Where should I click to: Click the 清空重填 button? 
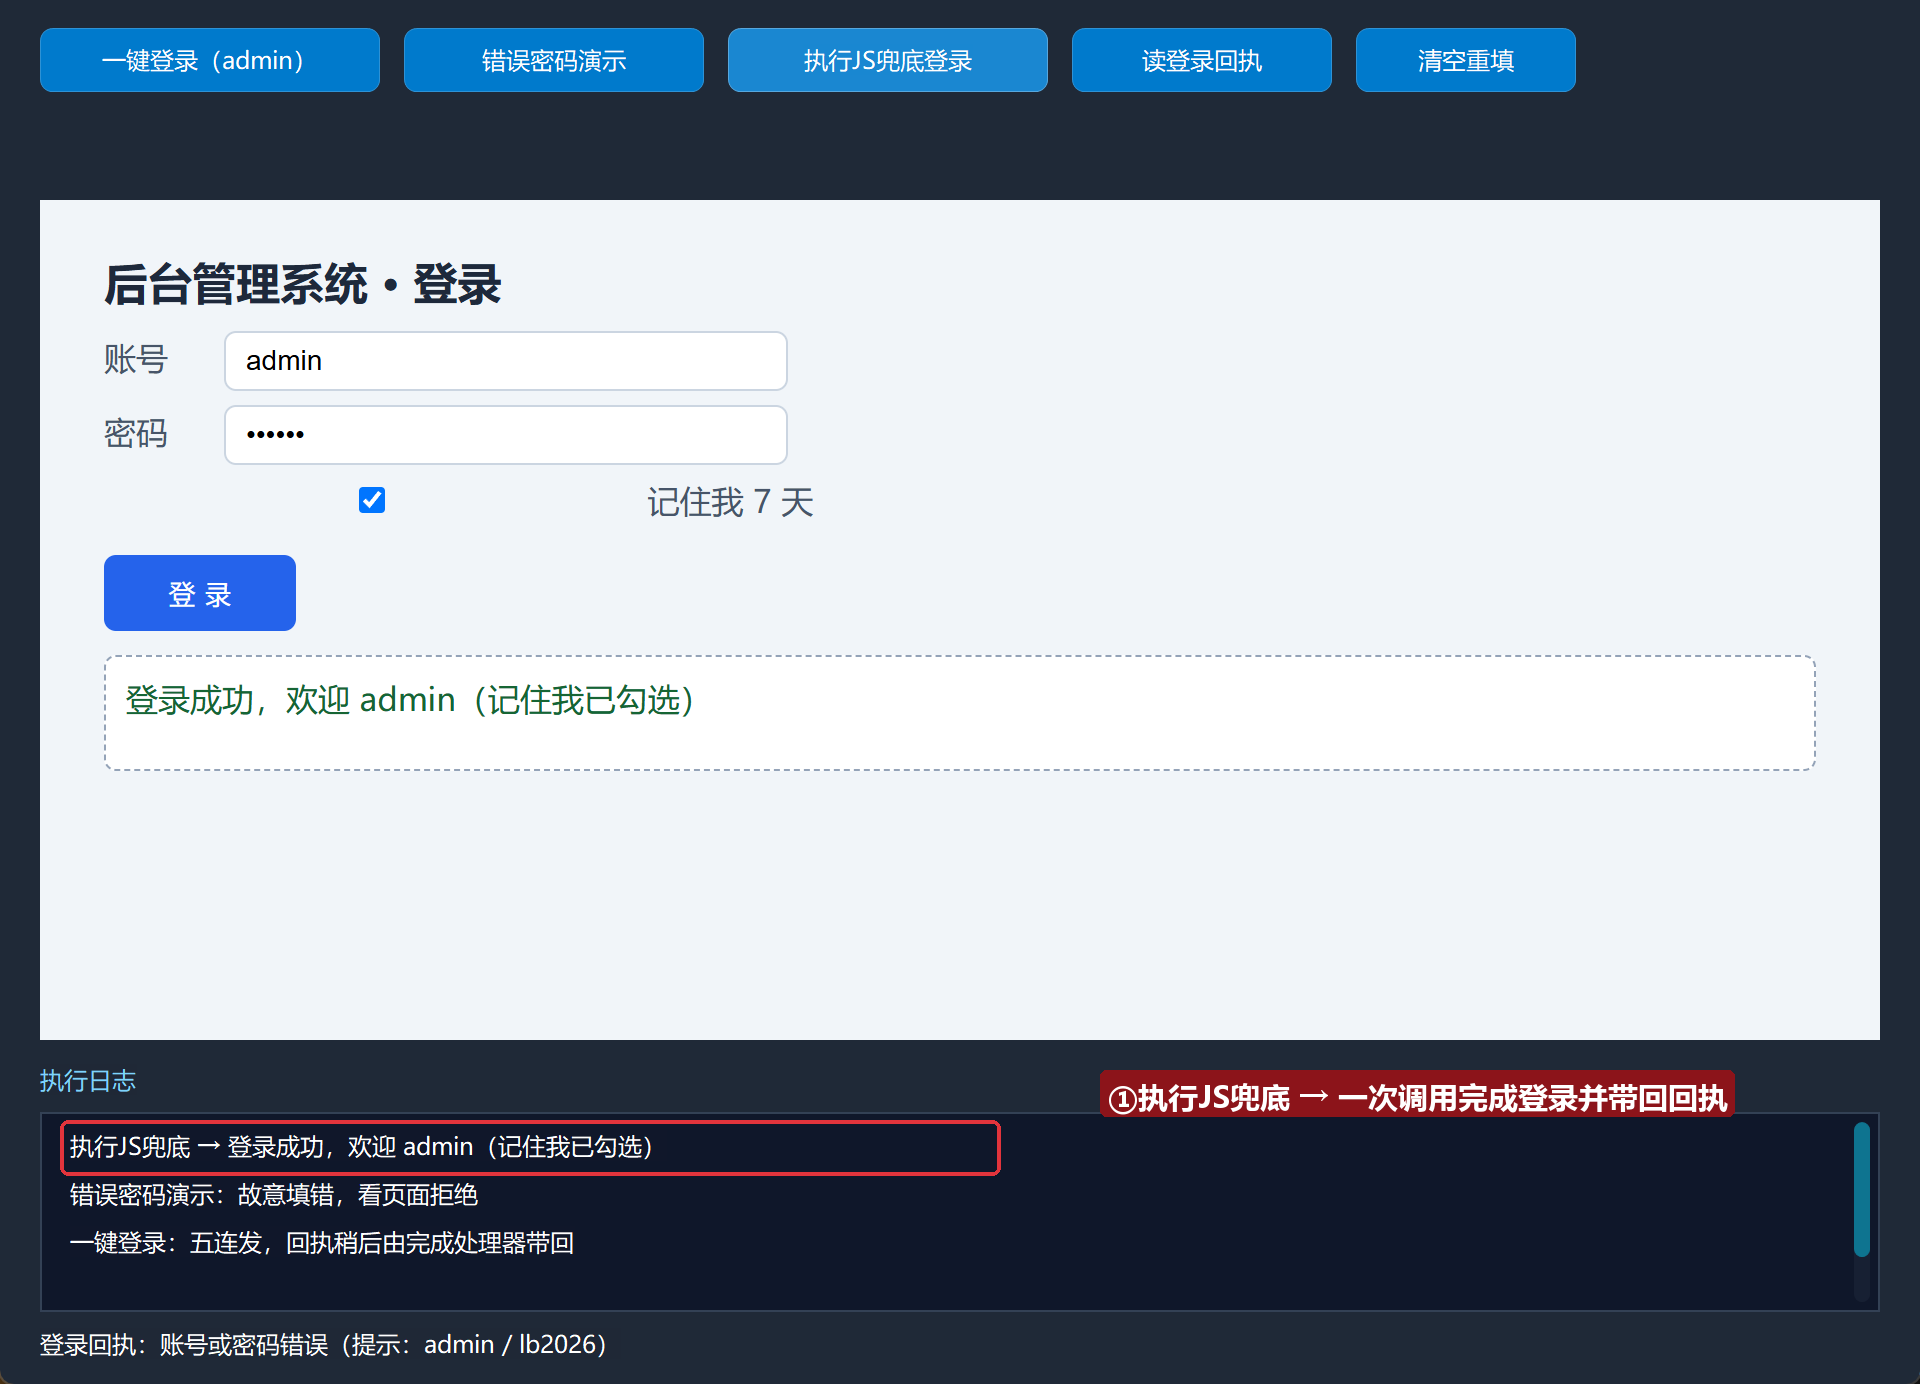pos(1466,60)
